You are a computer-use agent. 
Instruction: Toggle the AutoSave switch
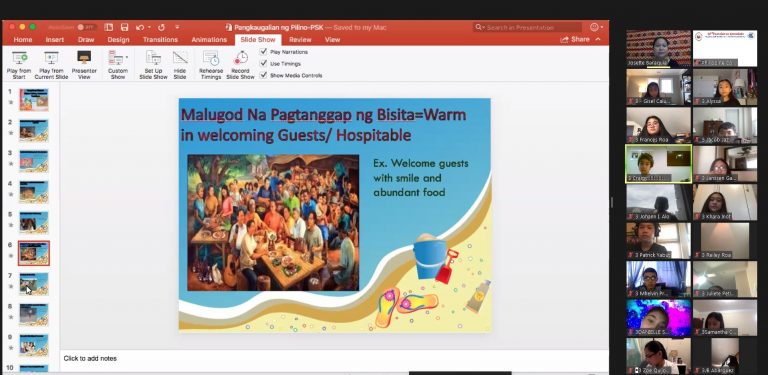pos(87,27)
